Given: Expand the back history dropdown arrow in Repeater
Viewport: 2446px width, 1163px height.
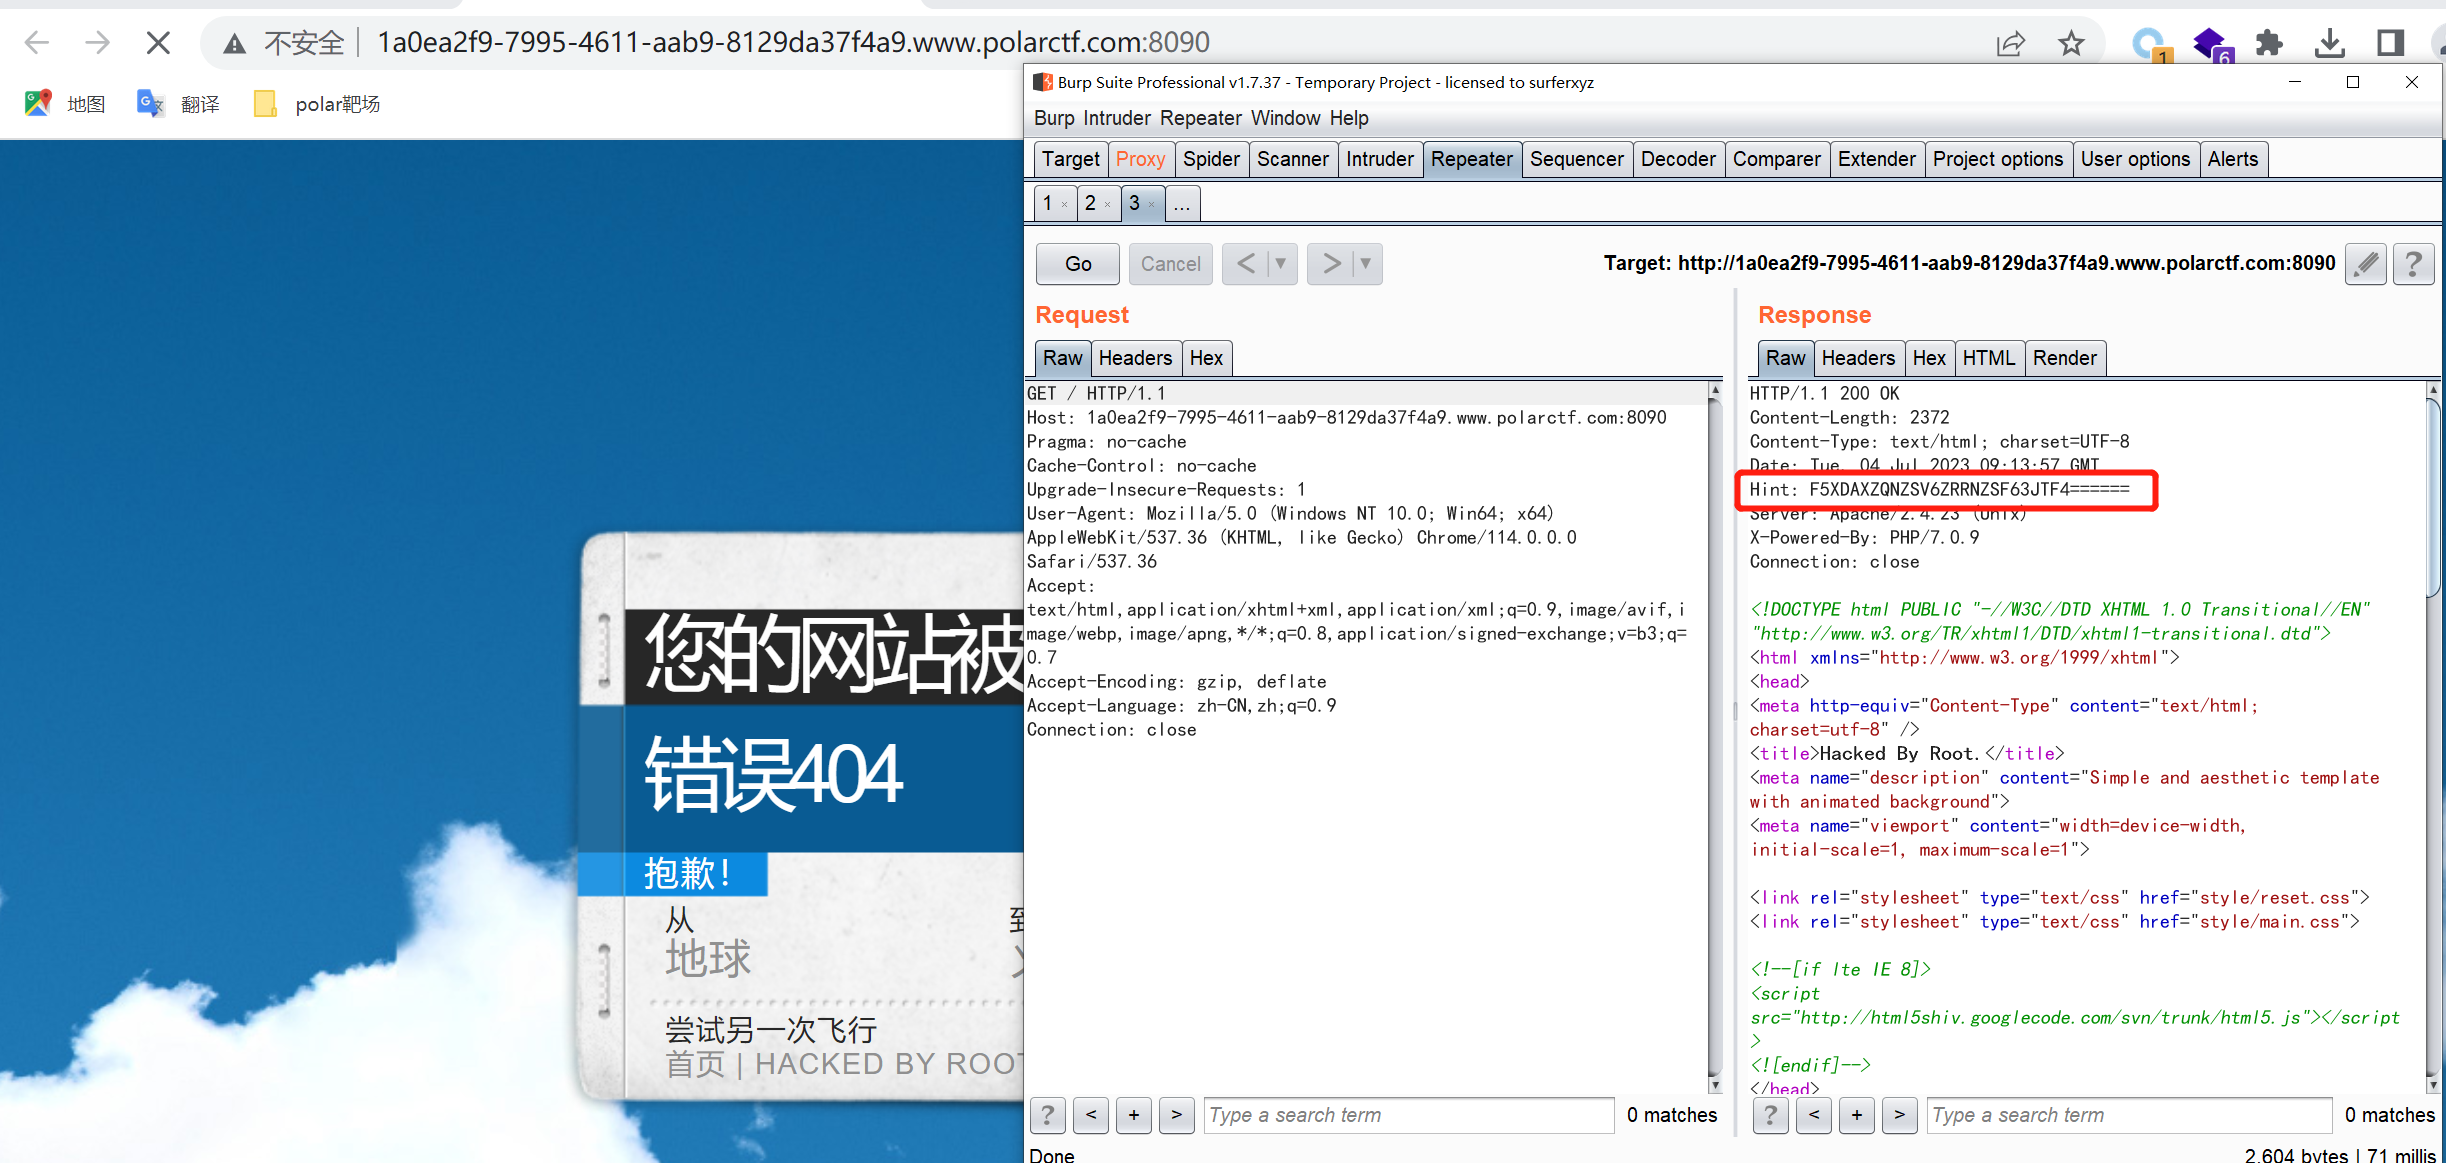Looking at the screenshot, I should 1280,264.
